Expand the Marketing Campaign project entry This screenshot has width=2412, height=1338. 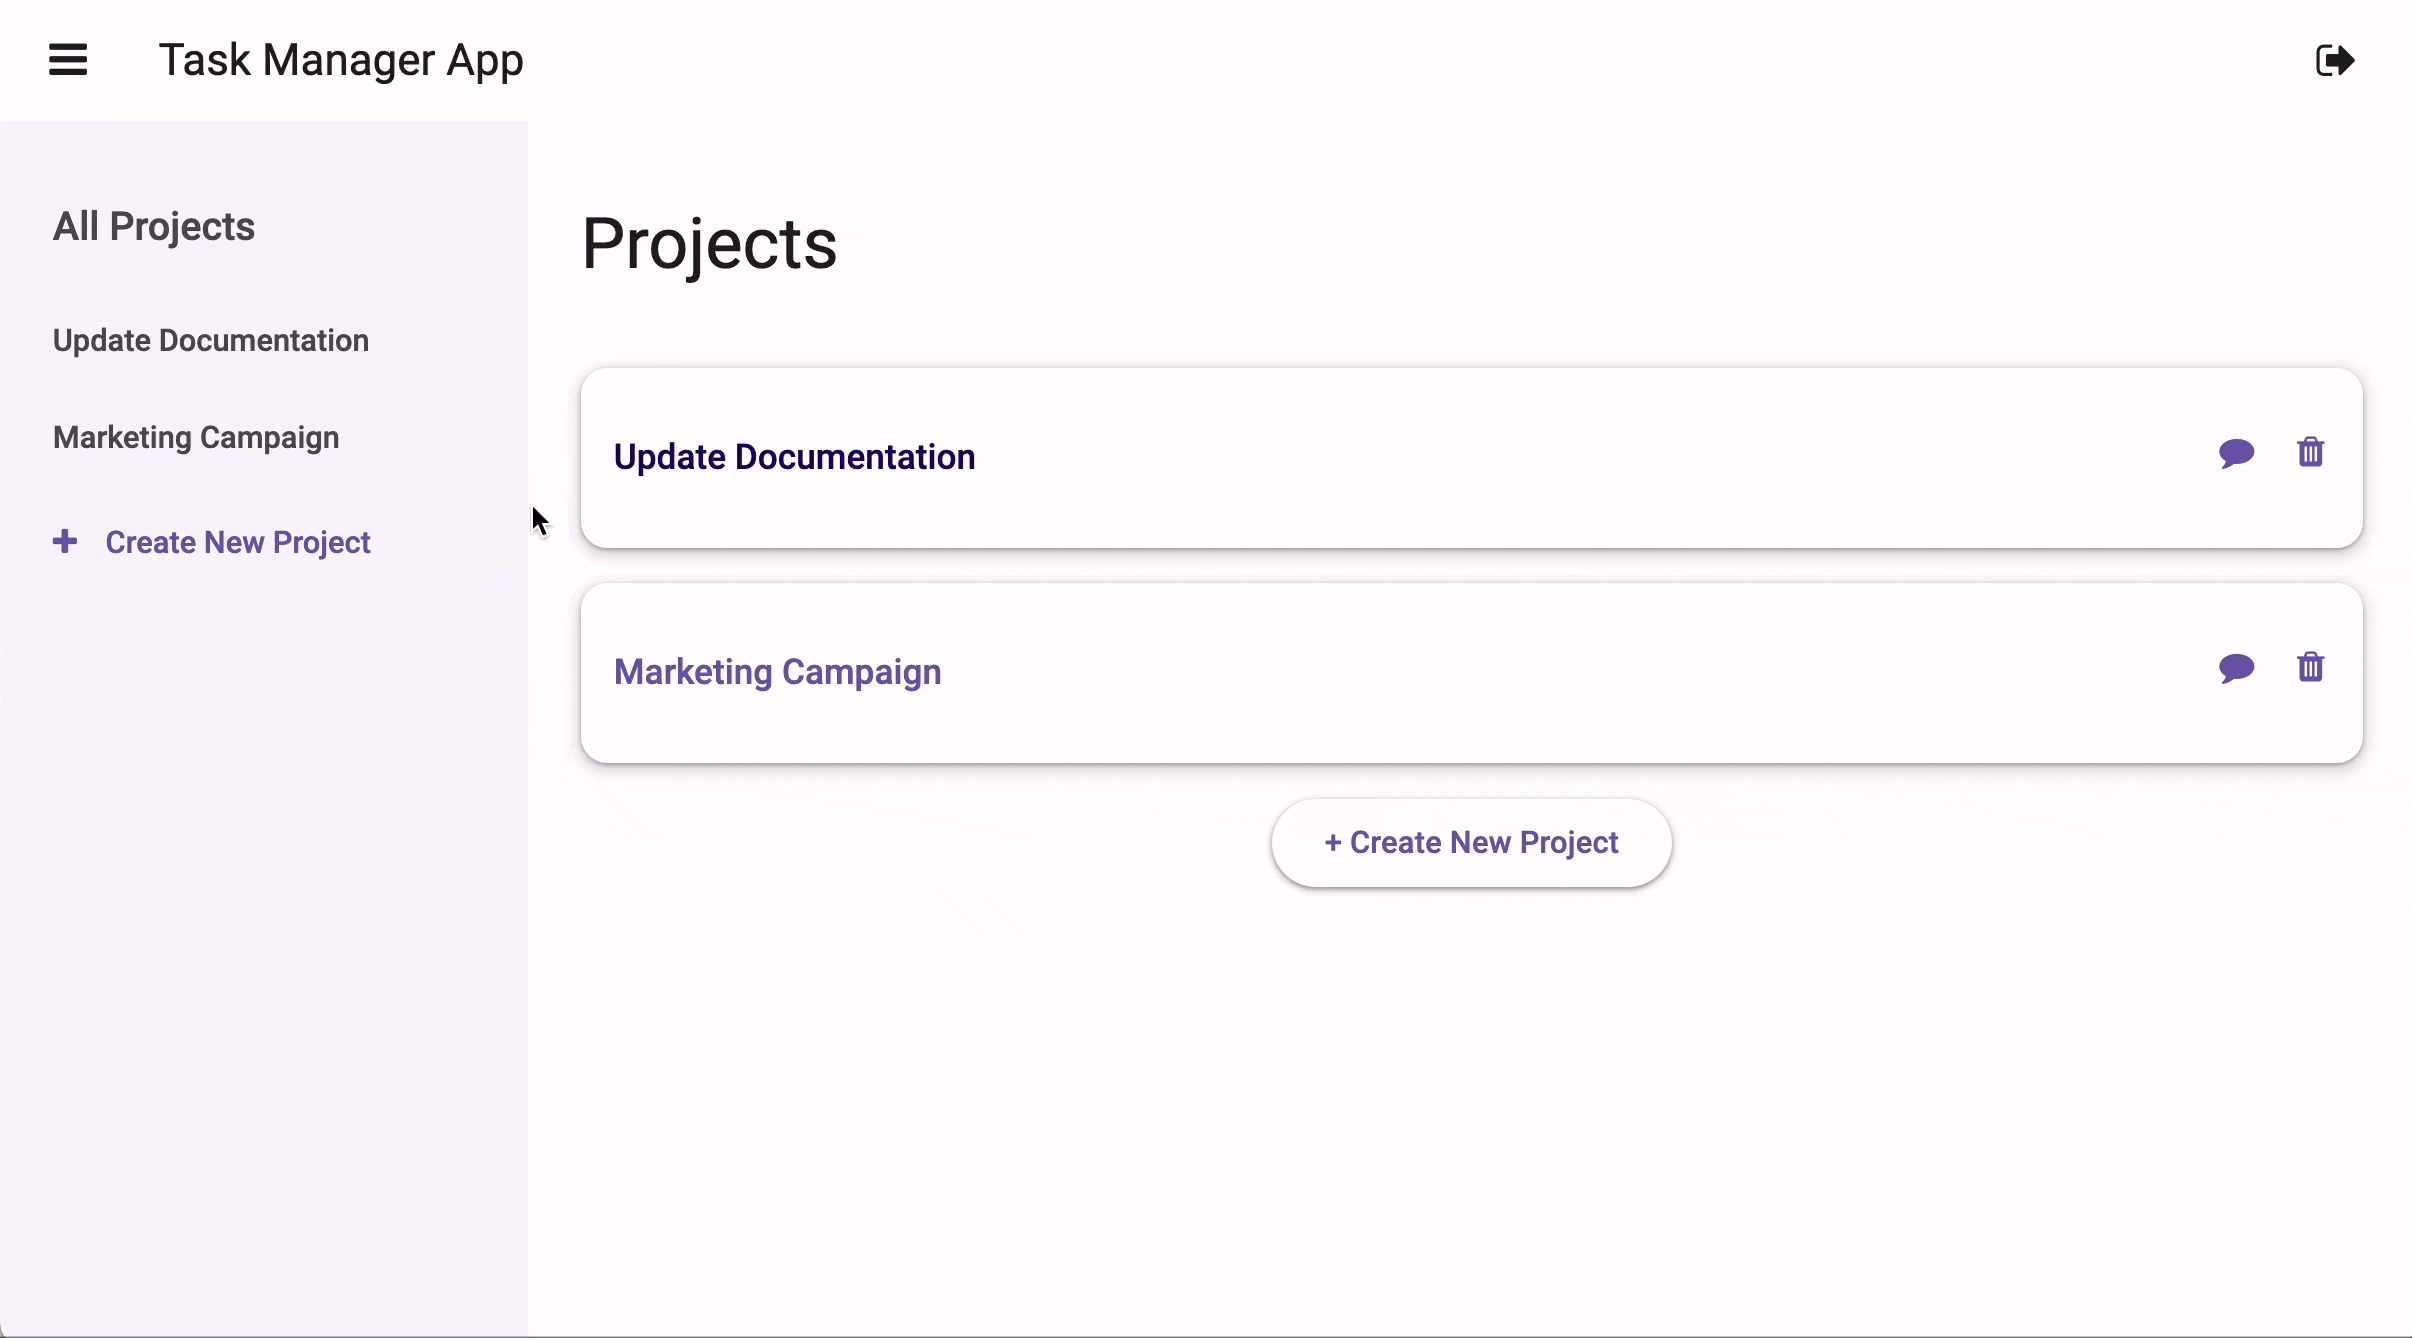click(x=778, y=671)
